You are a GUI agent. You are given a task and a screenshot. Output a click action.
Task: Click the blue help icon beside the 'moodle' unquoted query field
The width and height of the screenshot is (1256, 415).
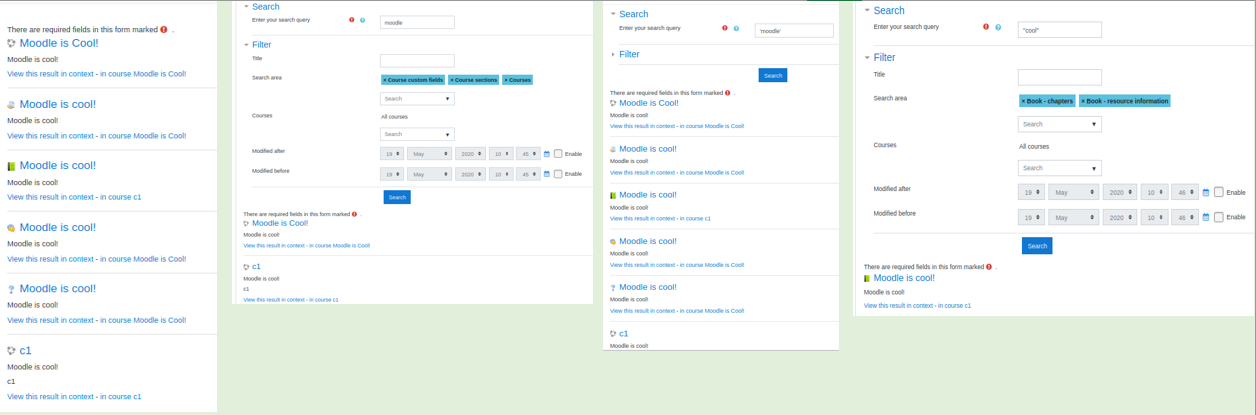[362, 20]
